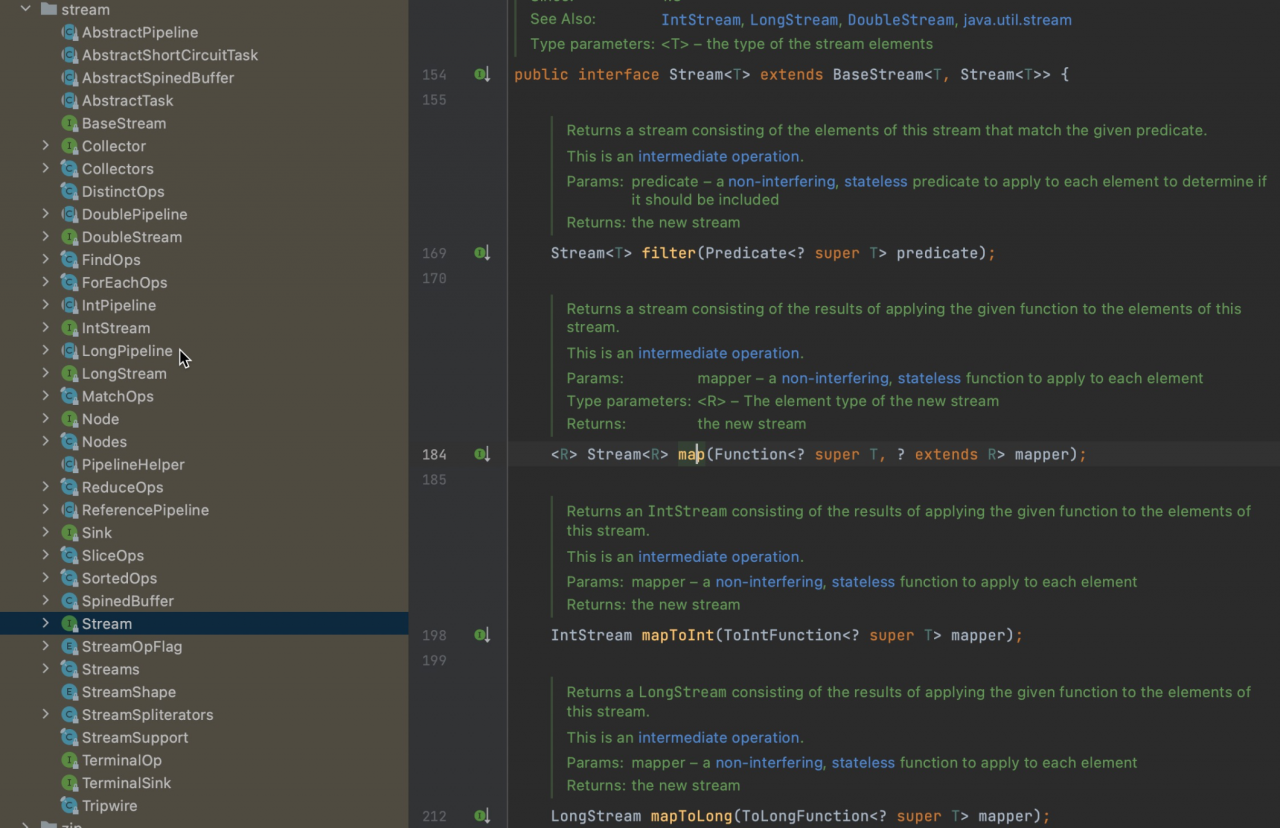Open the non-interfering link in filter docs

781,182
